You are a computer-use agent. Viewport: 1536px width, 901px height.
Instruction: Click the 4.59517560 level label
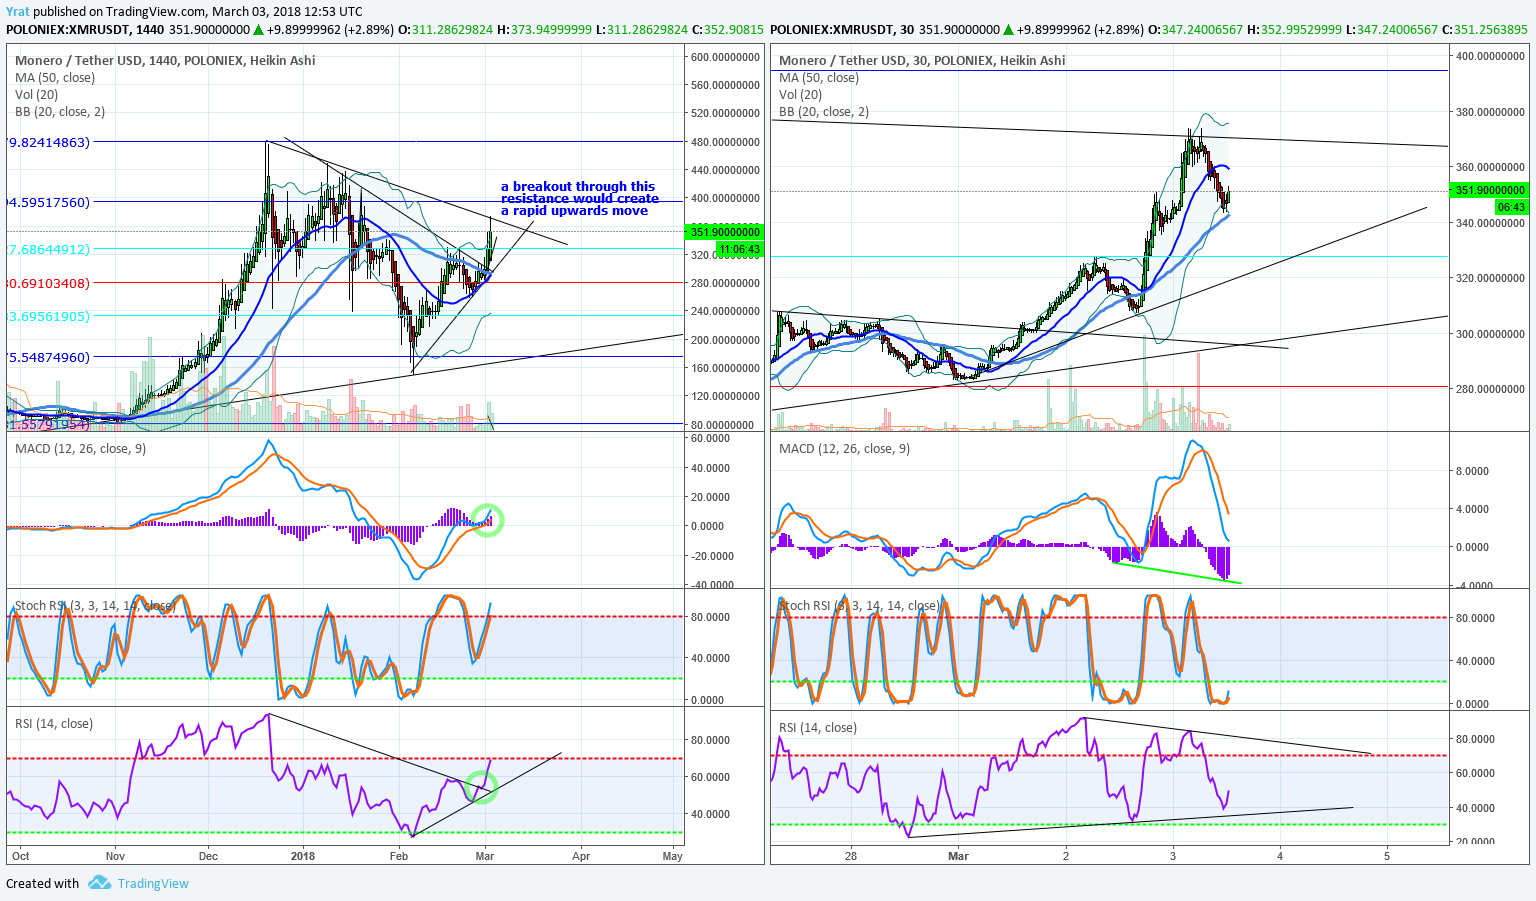coord(48,202)
